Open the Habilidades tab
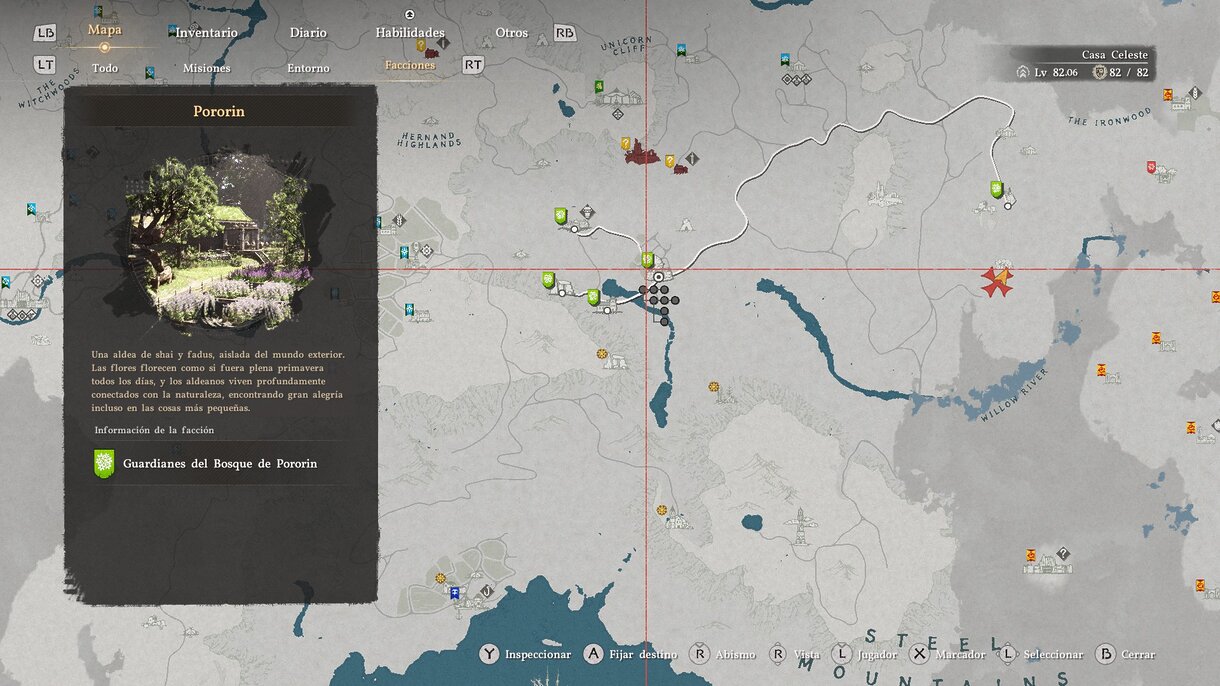The width and height of the screenshot is (1220, 686). [x=410, y=32]
